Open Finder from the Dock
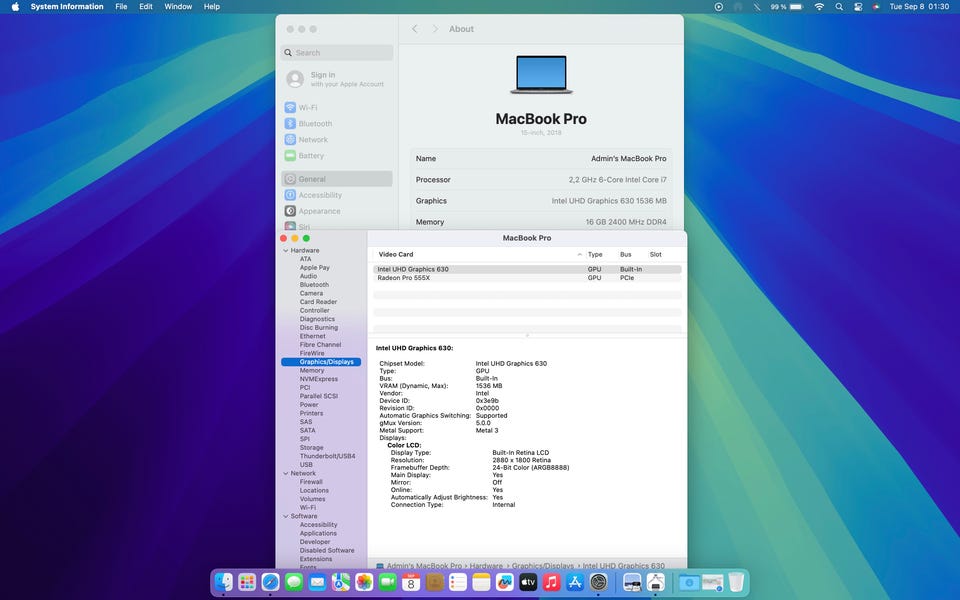 click(x=224, y=582)
